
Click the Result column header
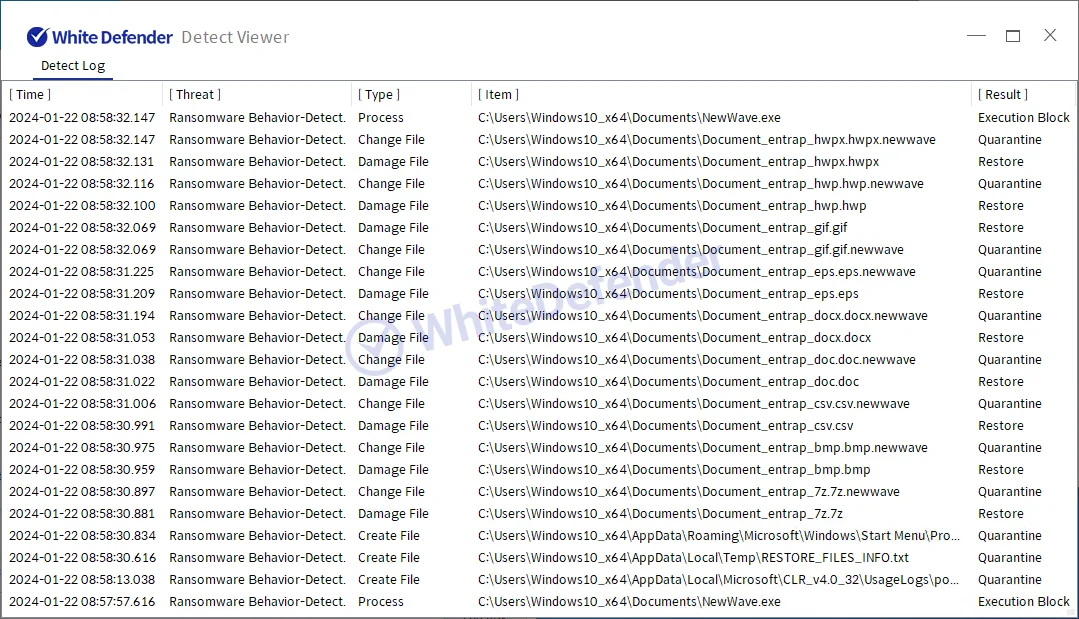[1003, 95]
